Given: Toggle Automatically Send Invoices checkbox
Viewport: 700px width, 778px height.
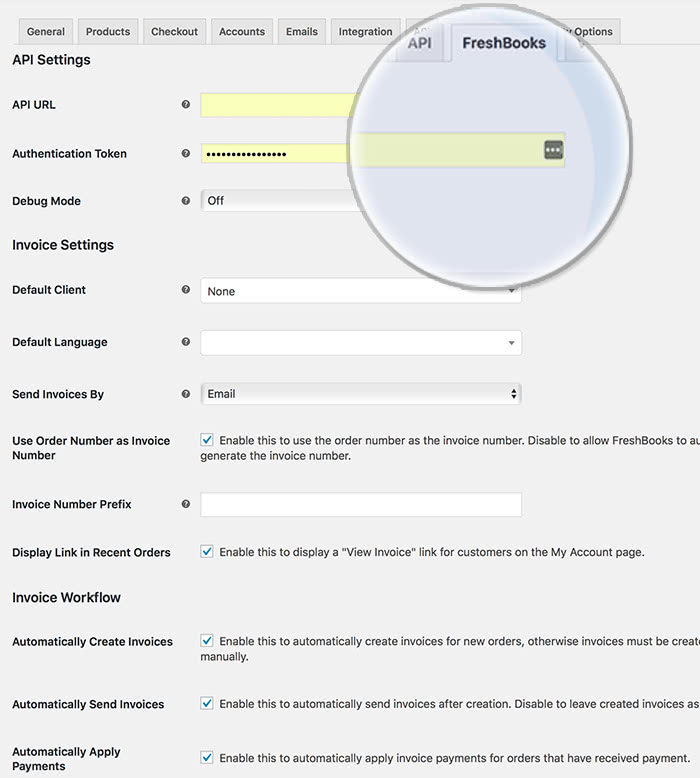Looking at the screenshot, I should (x=207, y=703).
